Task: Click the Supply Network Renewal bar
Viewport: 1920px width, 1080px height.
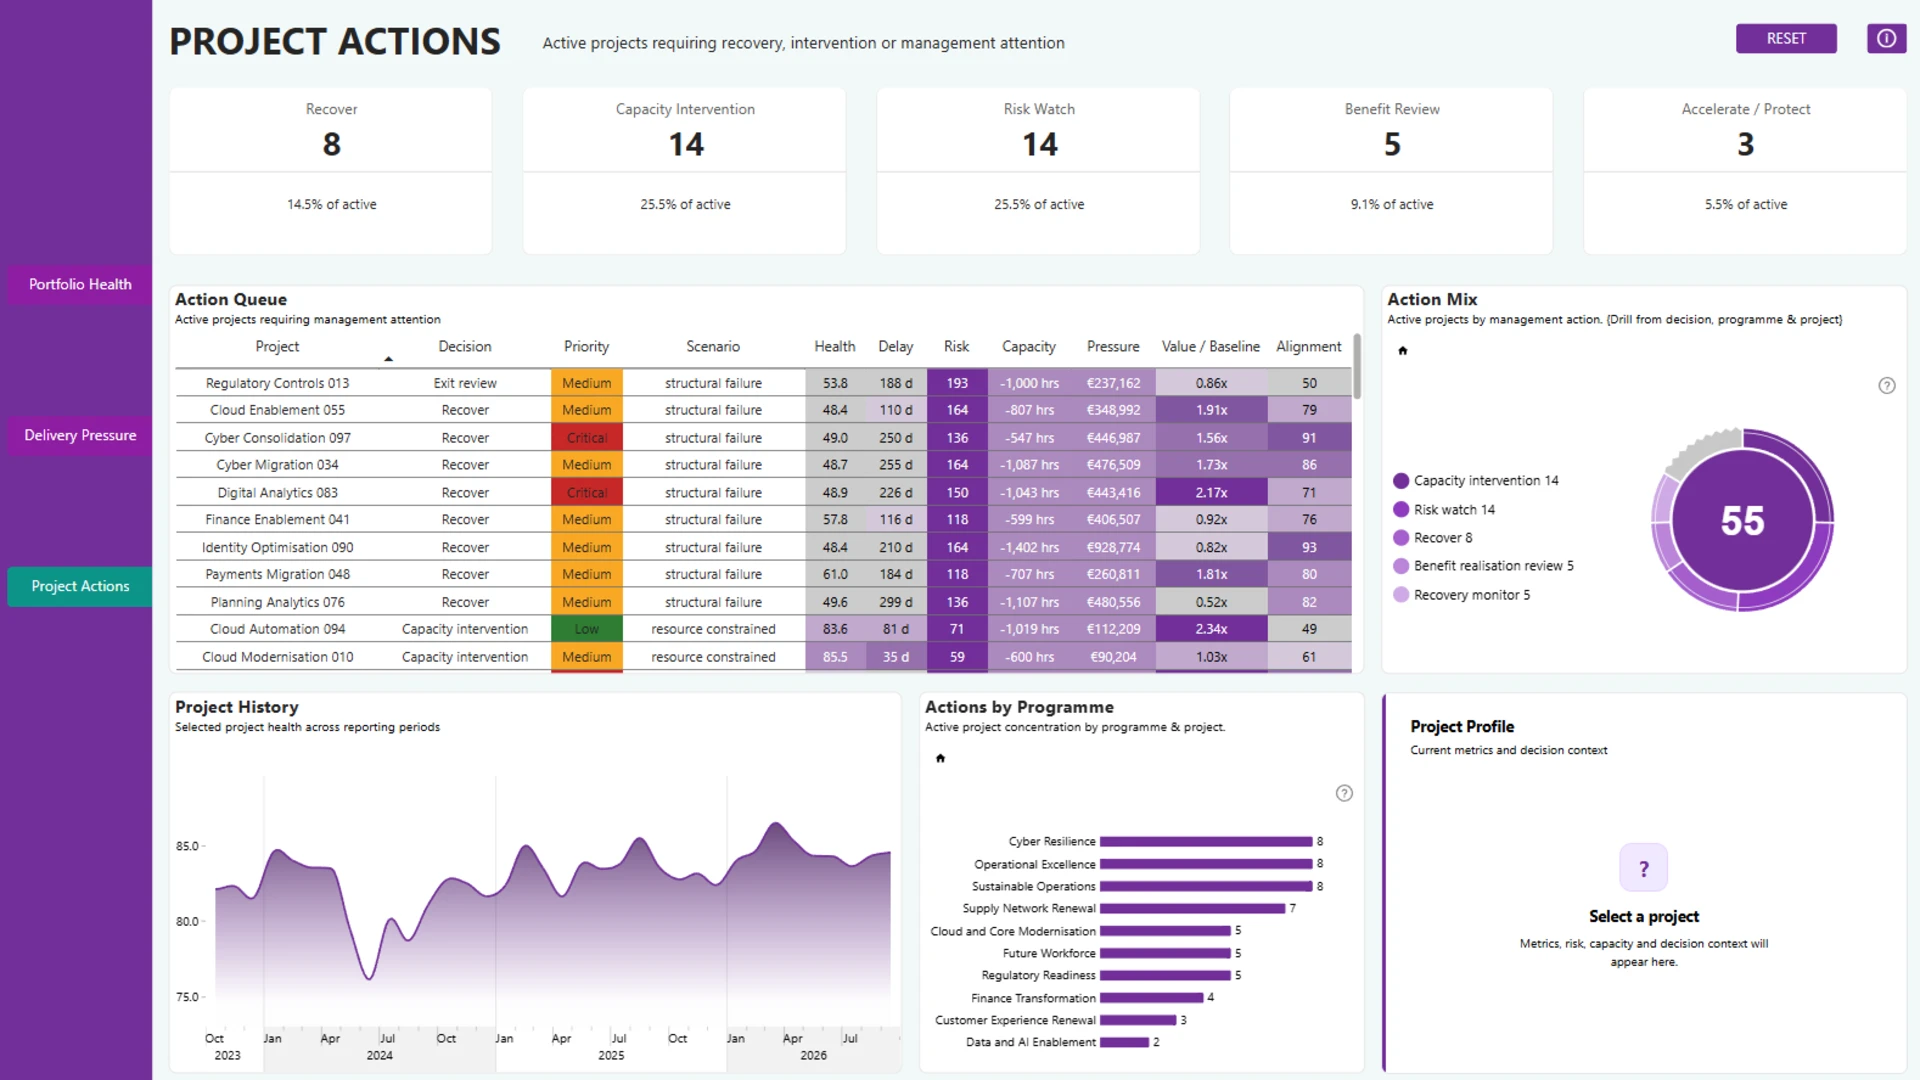Action: tap(1192, 909)
